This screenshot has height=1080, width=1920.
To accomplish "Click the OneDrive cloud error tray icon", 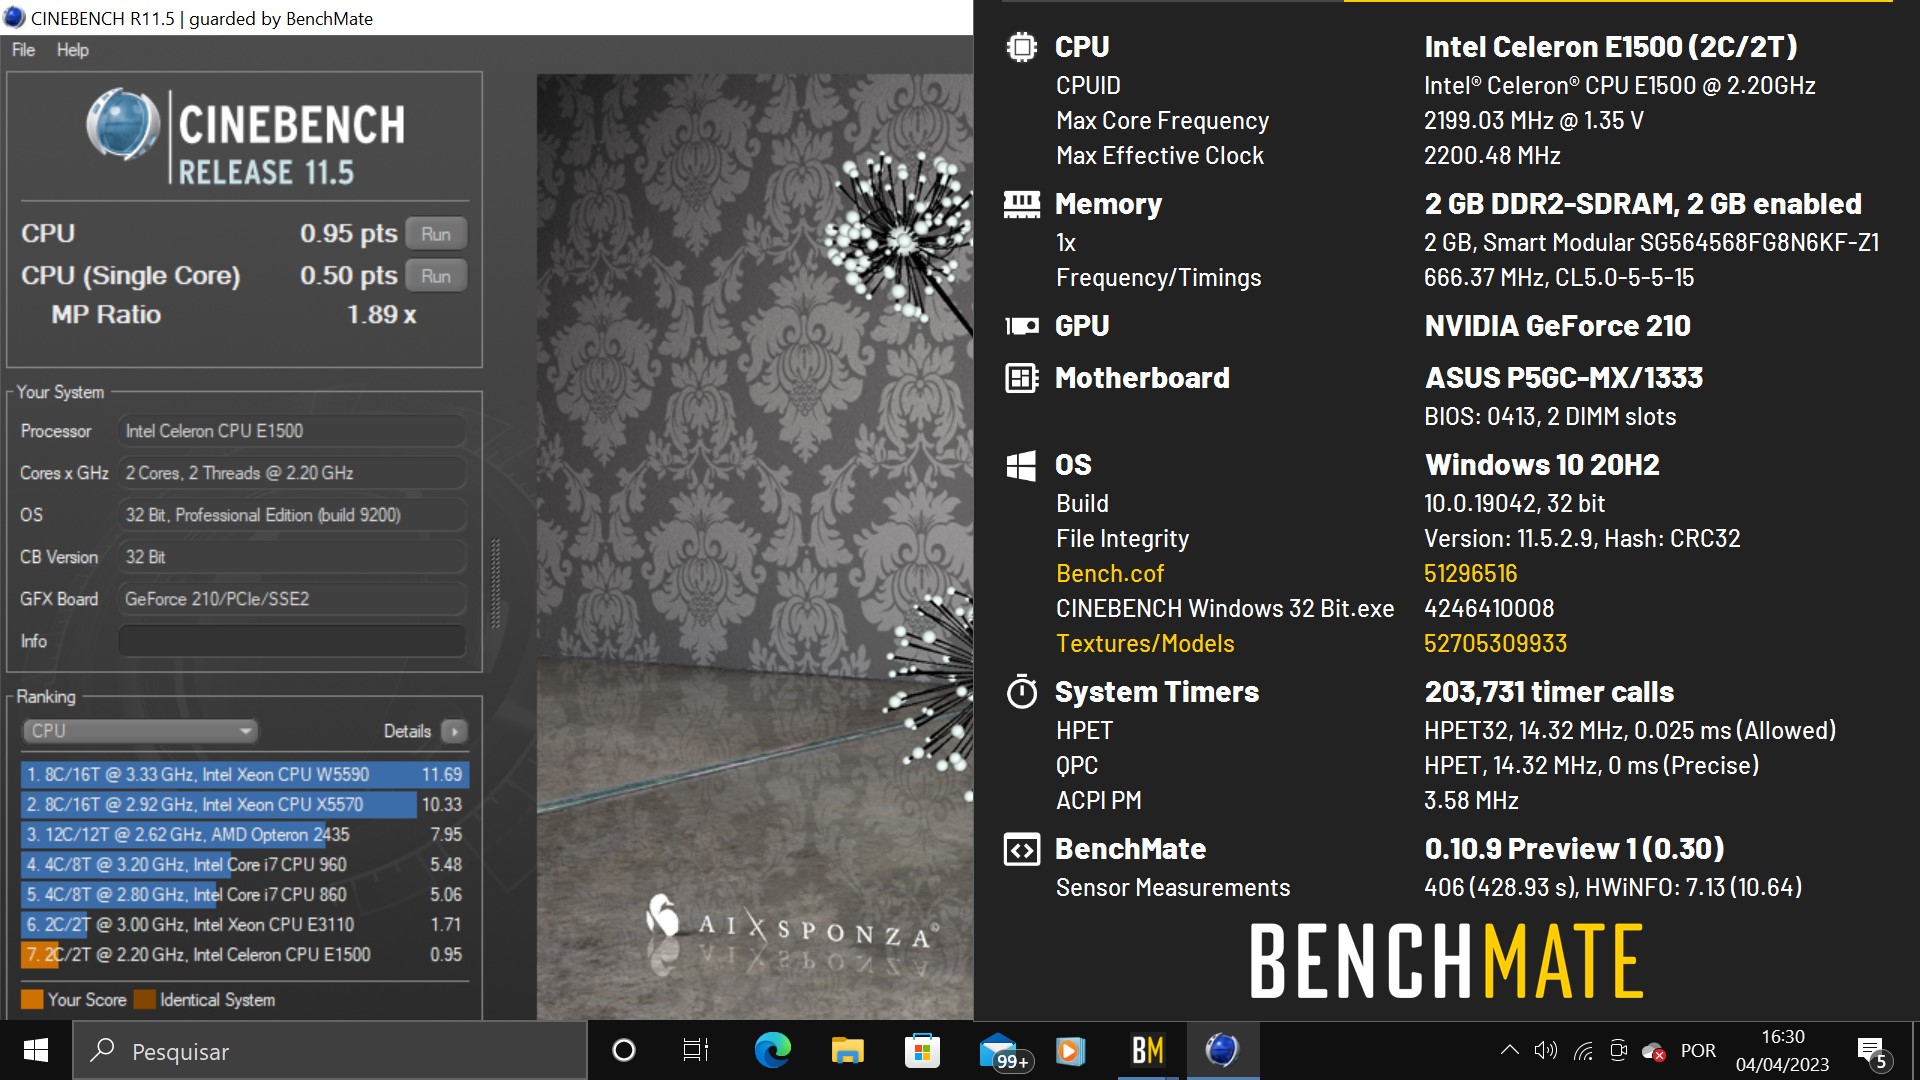I will (1653, 1051).
